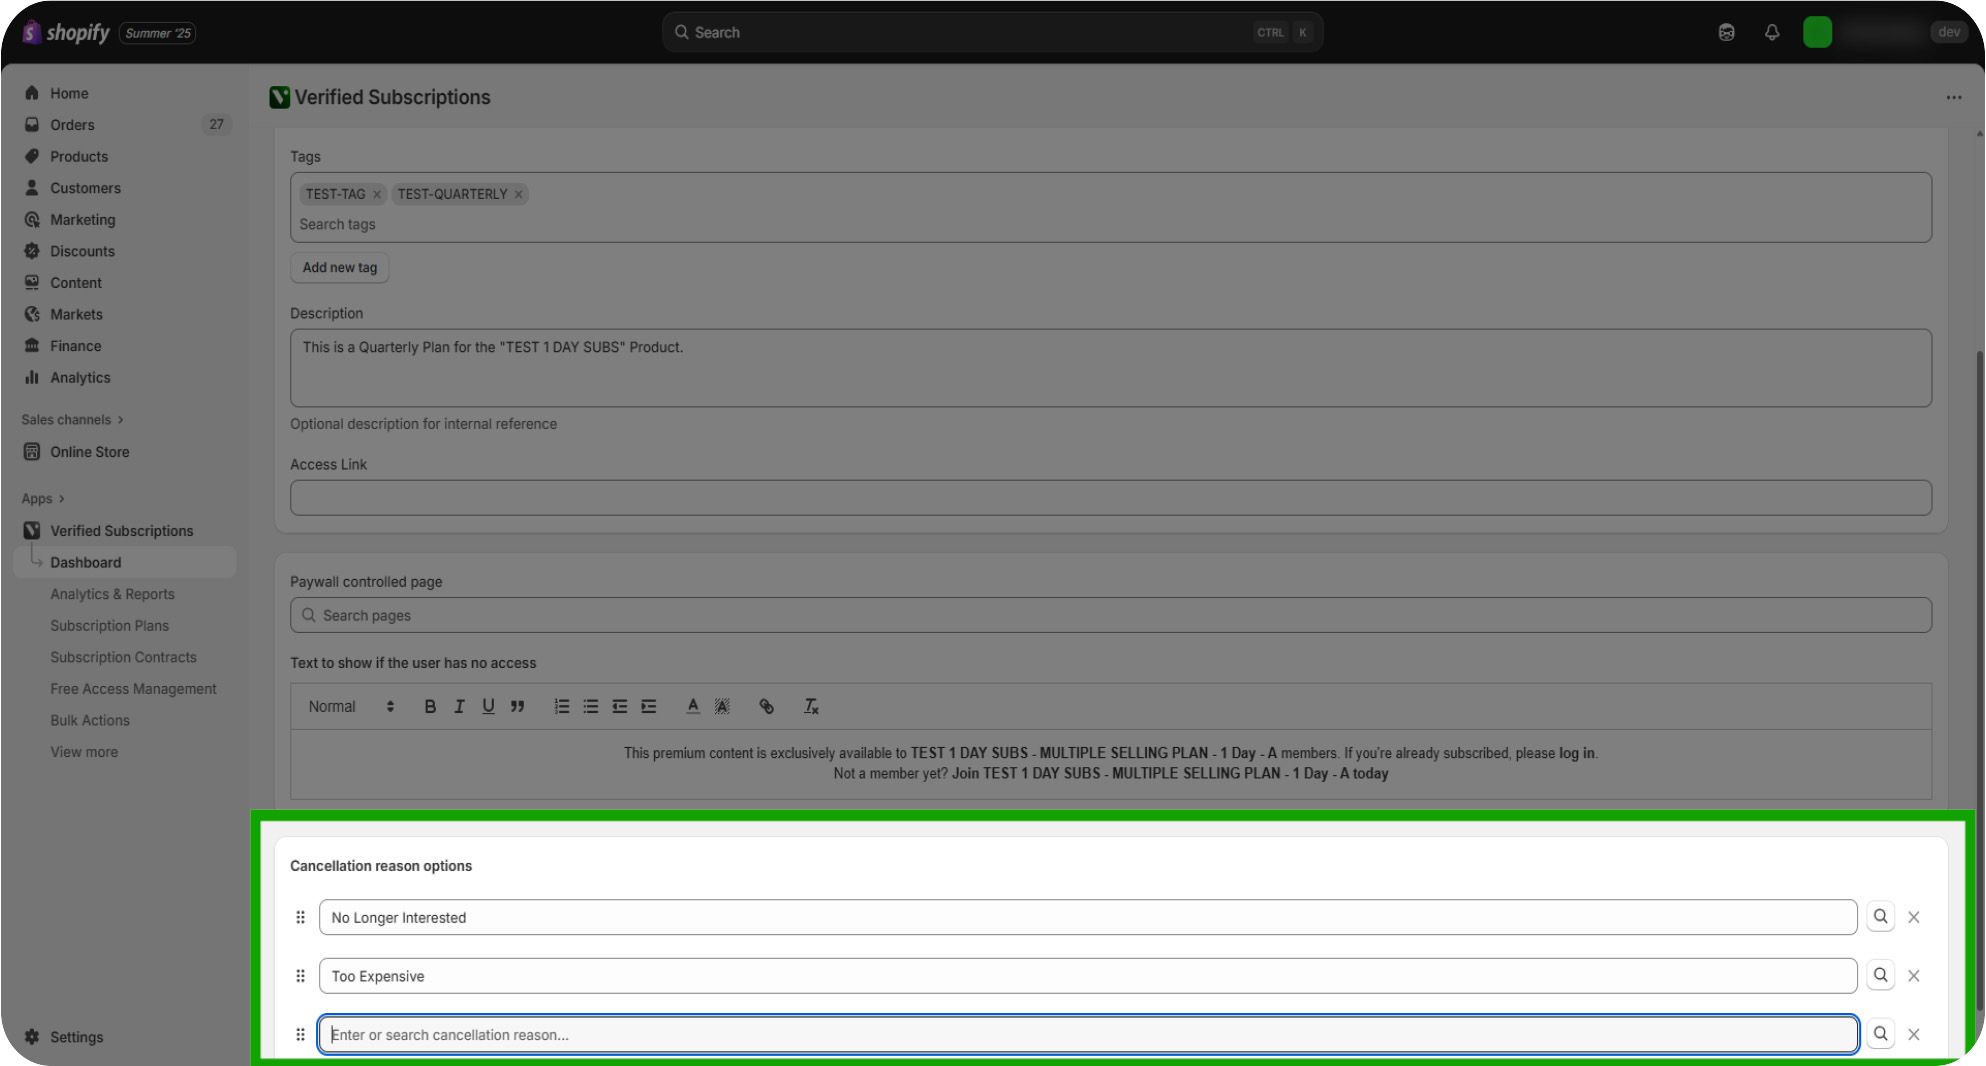Click into the Description text area
The height and width of the screenshot is (1066, 1986).
1110,368
